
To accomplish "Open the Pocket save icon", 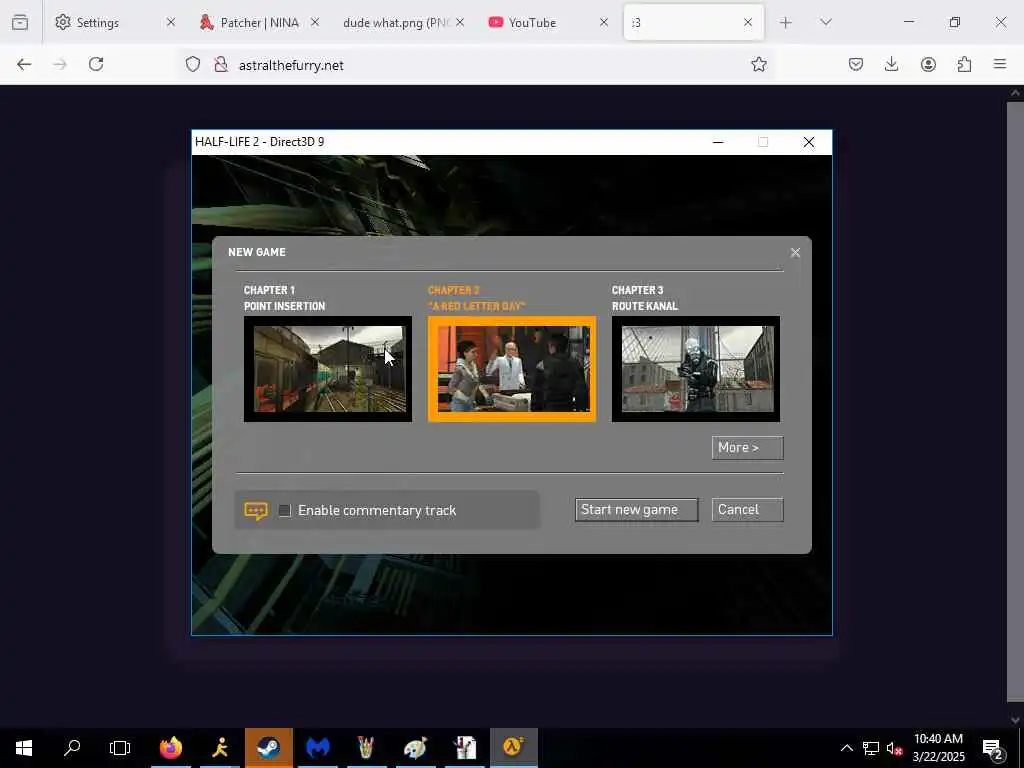I will (x=856, y=64).
